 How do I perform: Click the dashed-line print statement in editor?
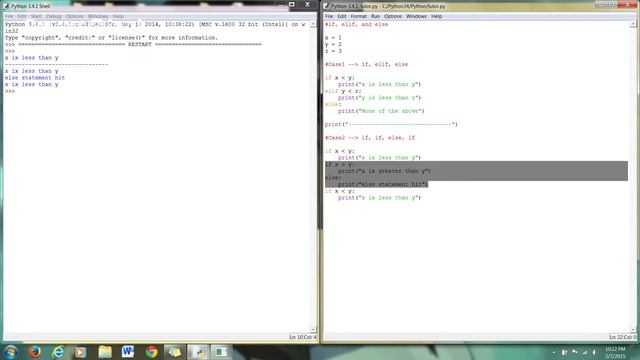[x=391, y=124]
